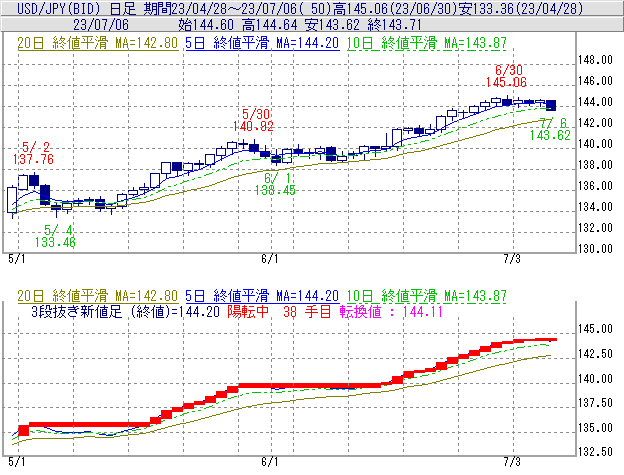Select 20日 終値平滑 MA=142.80 legend in upper chart
This screenshot has height=475, width=624.
(x=98, y=43)
